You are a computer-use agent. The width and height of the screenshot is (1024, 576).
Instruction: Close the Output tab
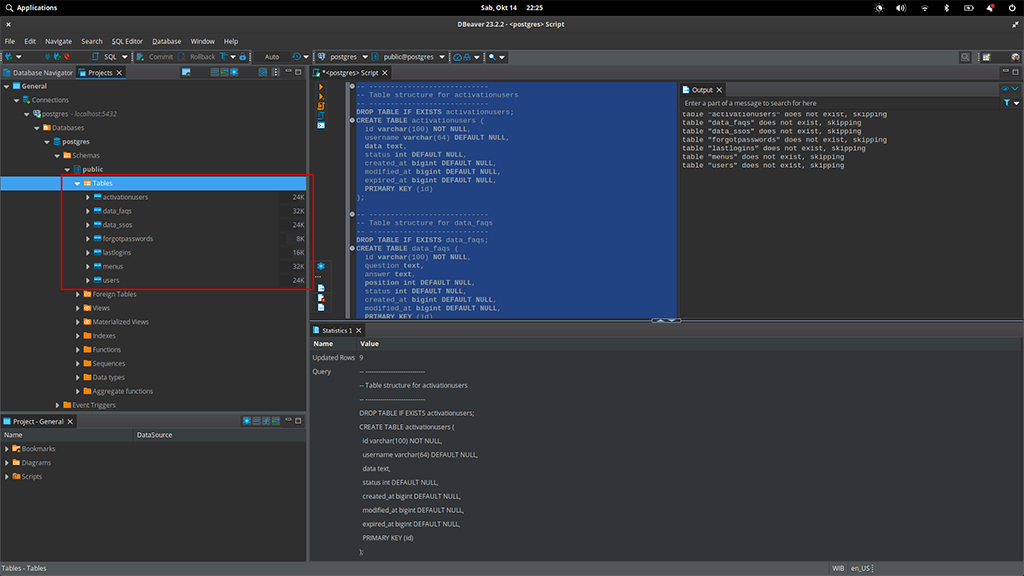(719, 90)
